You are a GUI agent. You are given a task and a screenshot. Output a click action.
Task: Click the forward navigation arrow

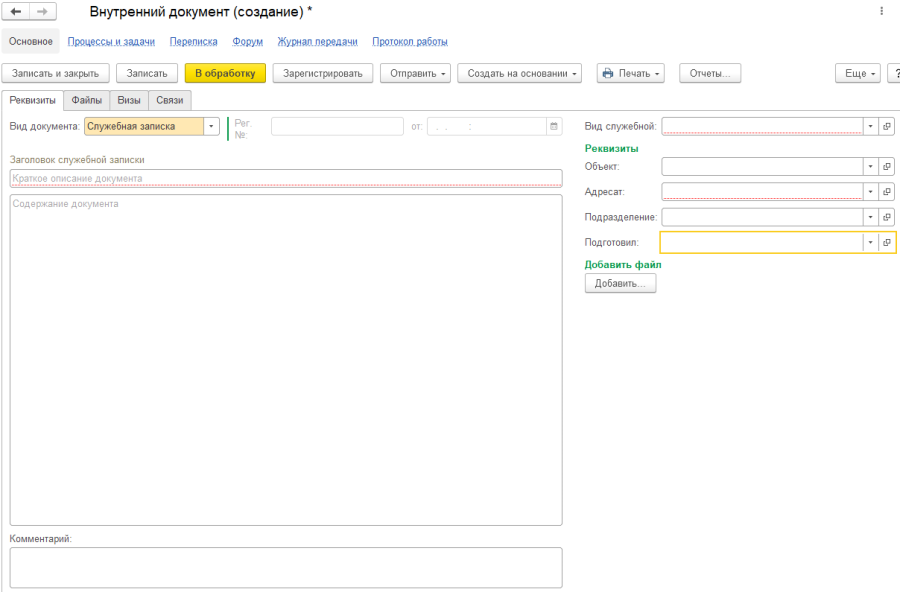(42, 11)
